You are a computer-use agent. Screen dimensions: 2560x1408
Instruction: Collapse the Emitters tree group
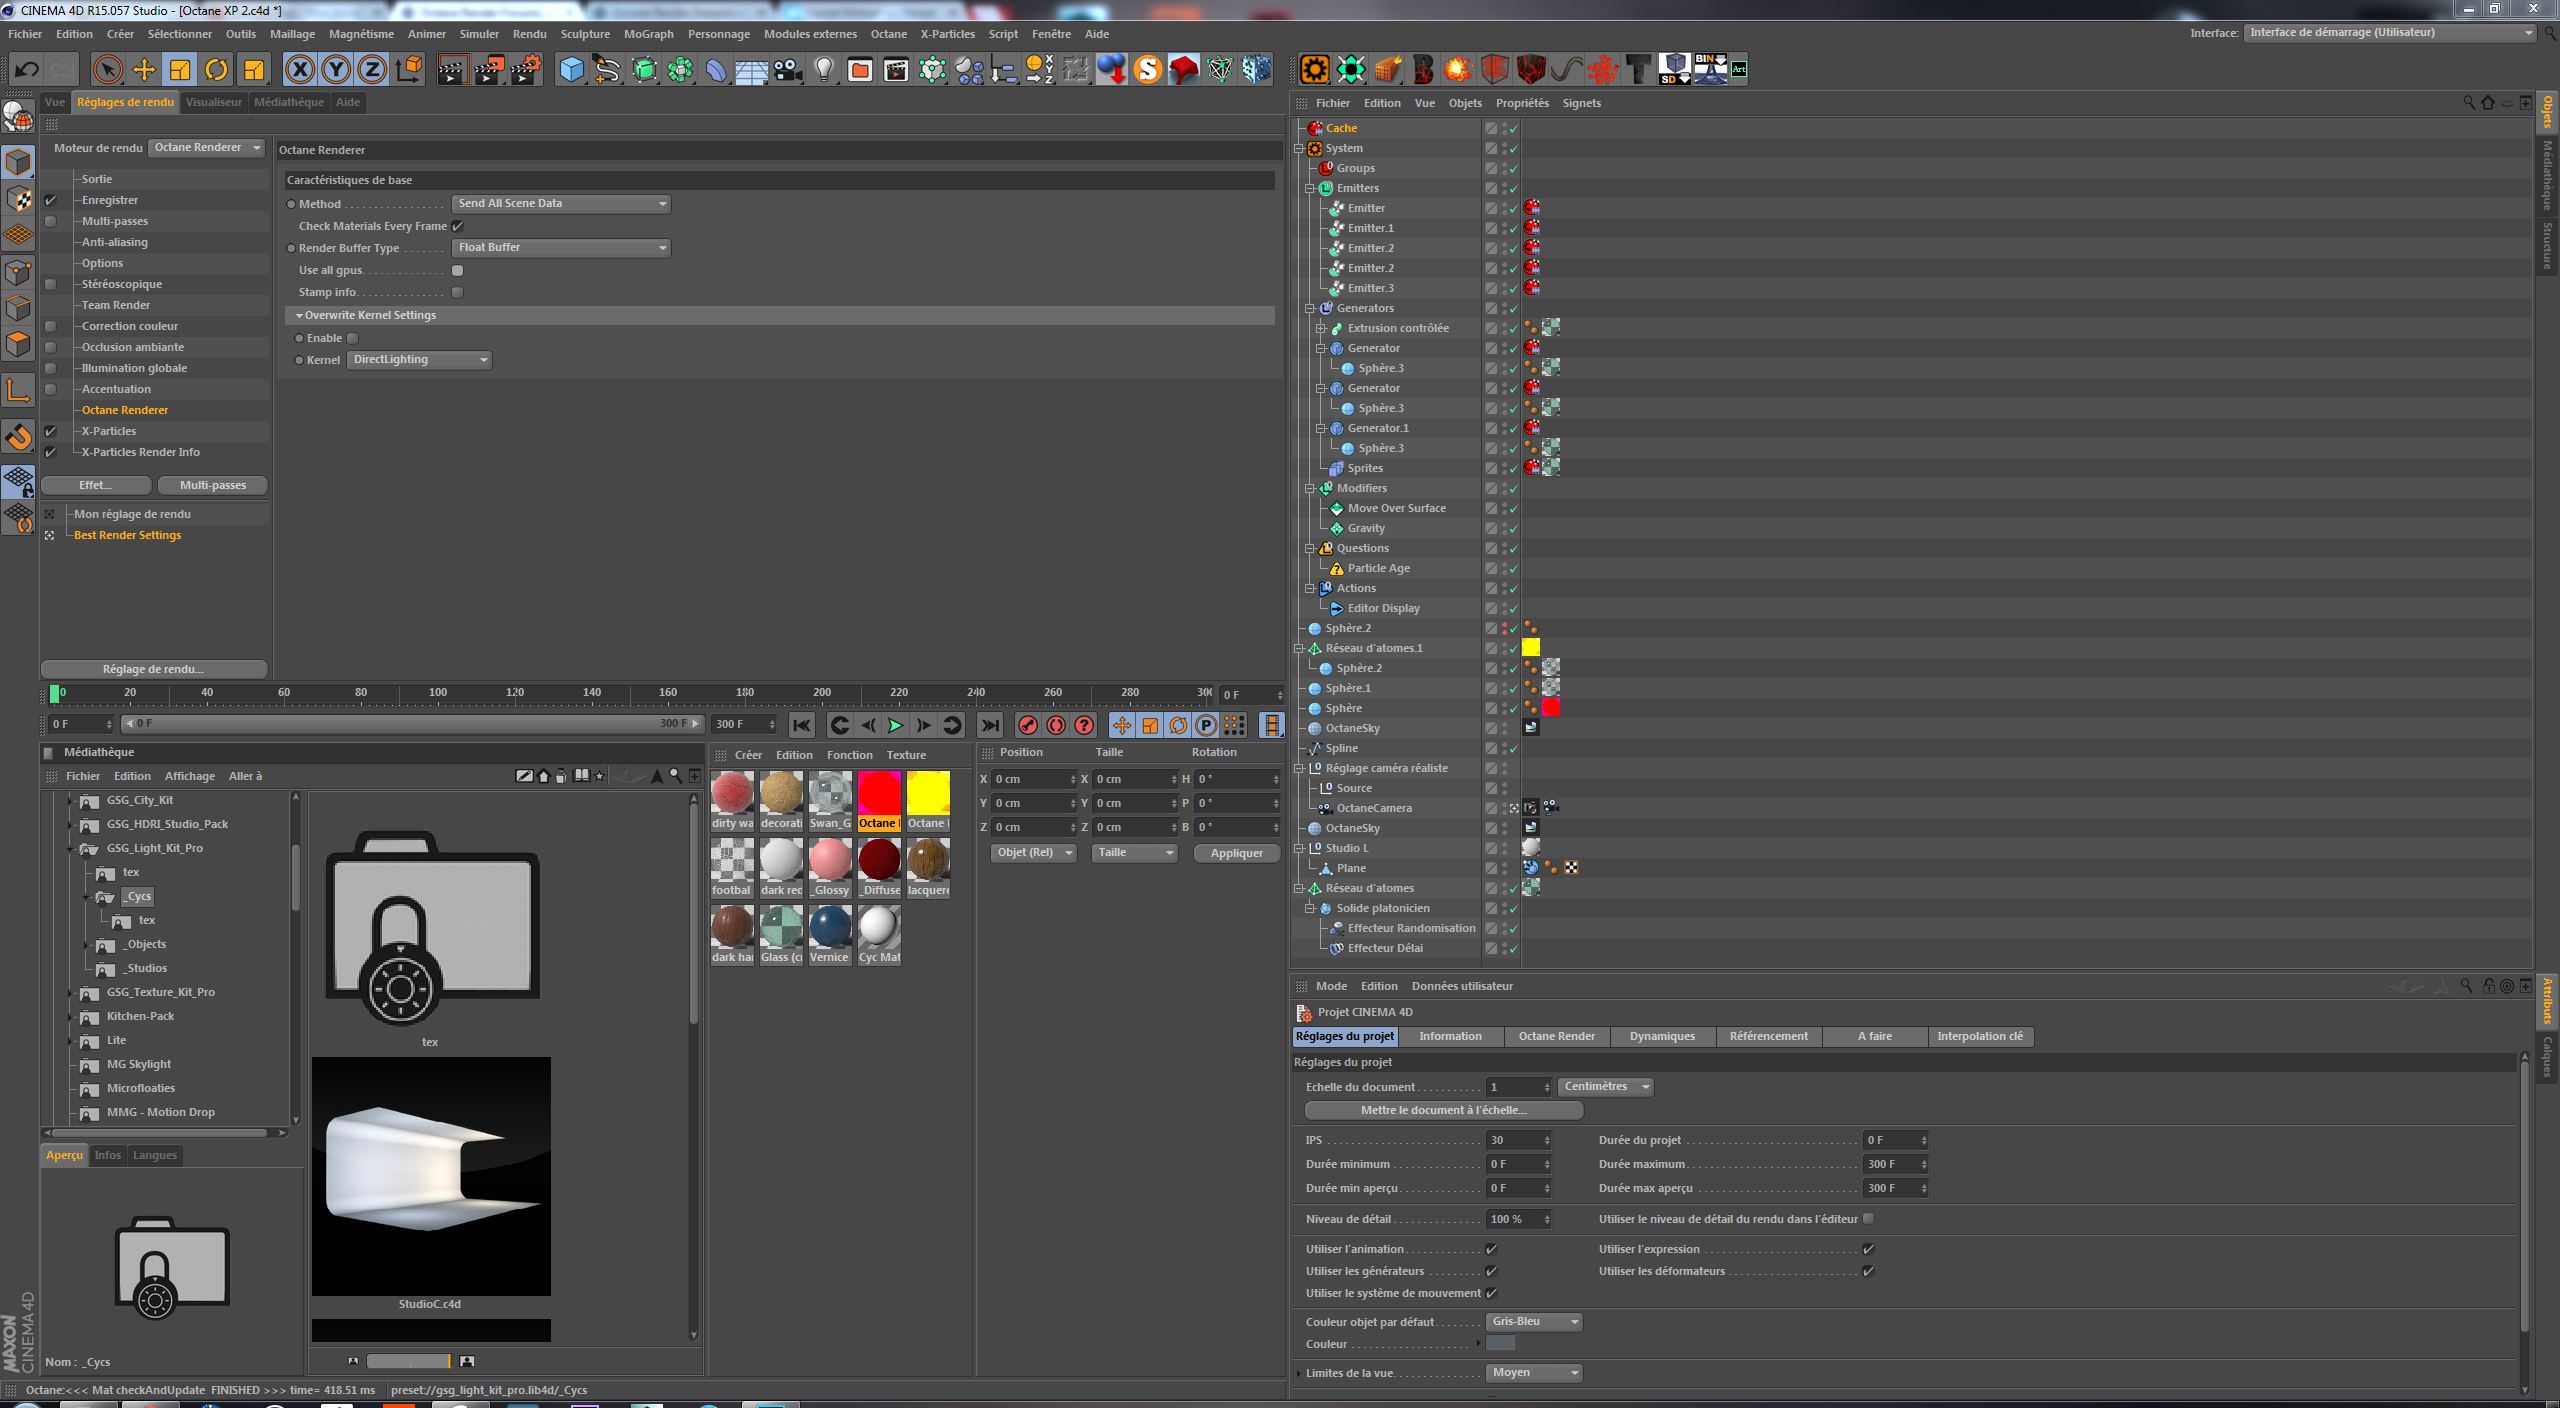pyautogui.click(x=1310, y=188)
